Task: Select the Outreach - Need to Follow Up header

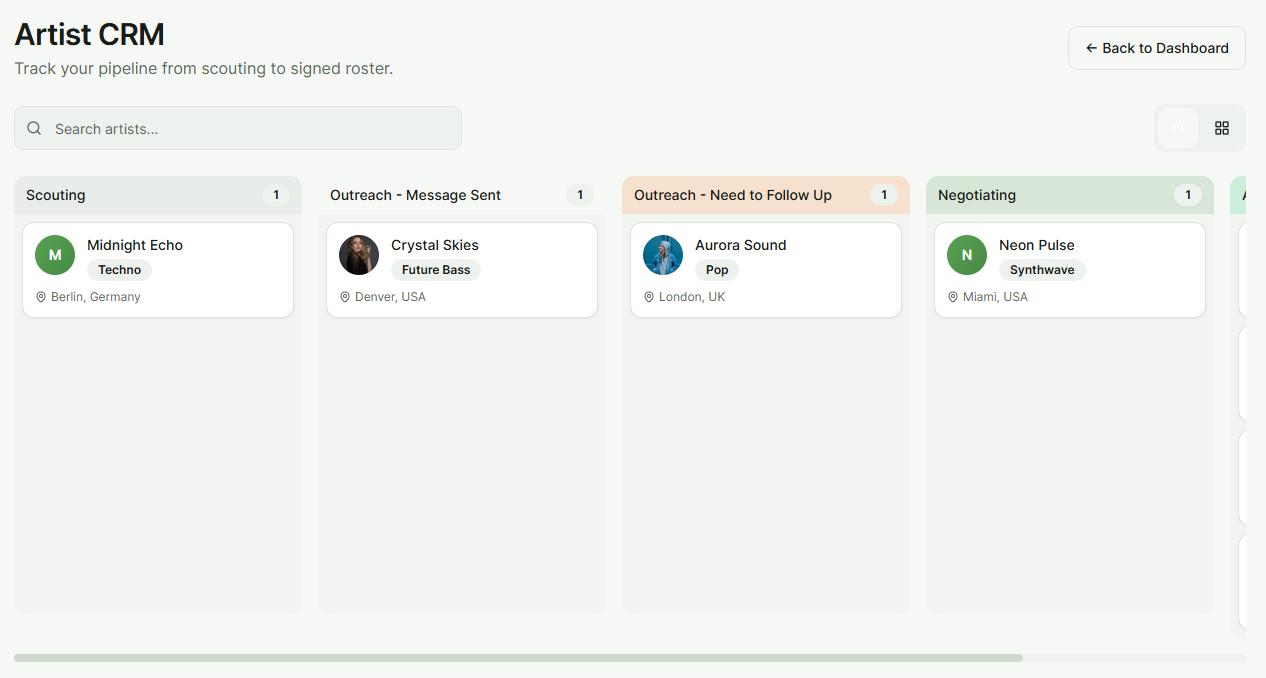Action: coord(732,195)
